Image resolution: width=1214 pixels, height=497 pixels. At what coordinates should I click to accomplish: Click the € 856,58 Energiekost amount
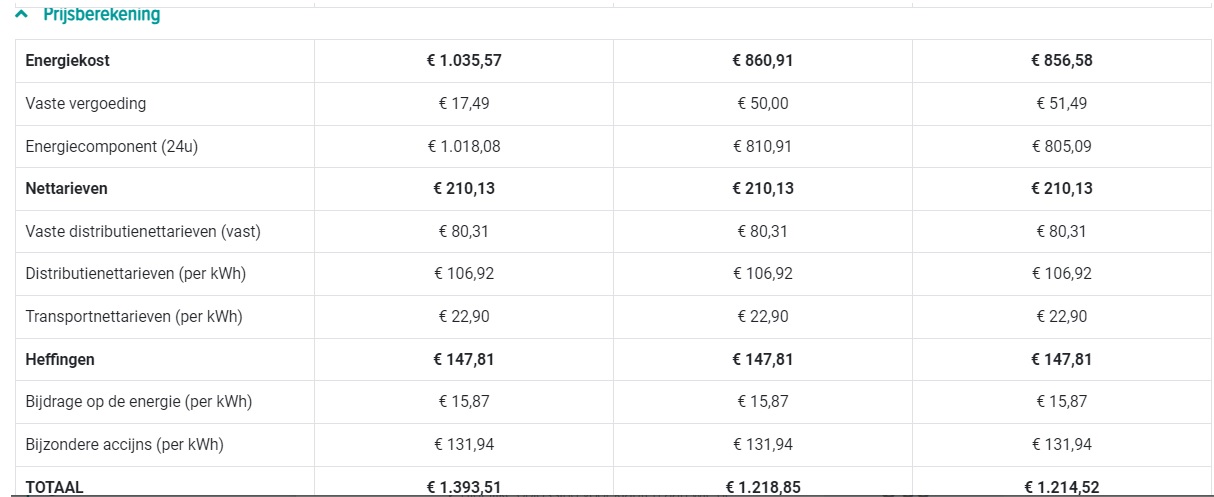click(1062, 60)
